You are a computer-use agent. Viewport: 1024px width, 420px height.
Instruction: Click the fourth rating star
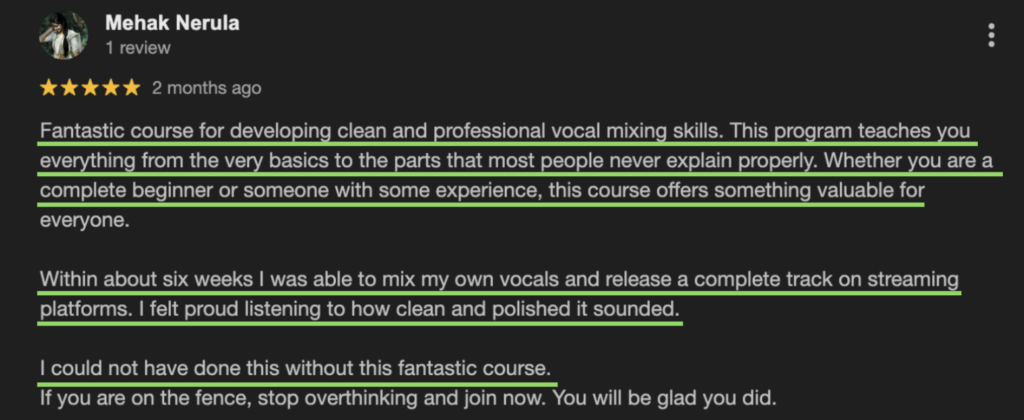point(111,88)
